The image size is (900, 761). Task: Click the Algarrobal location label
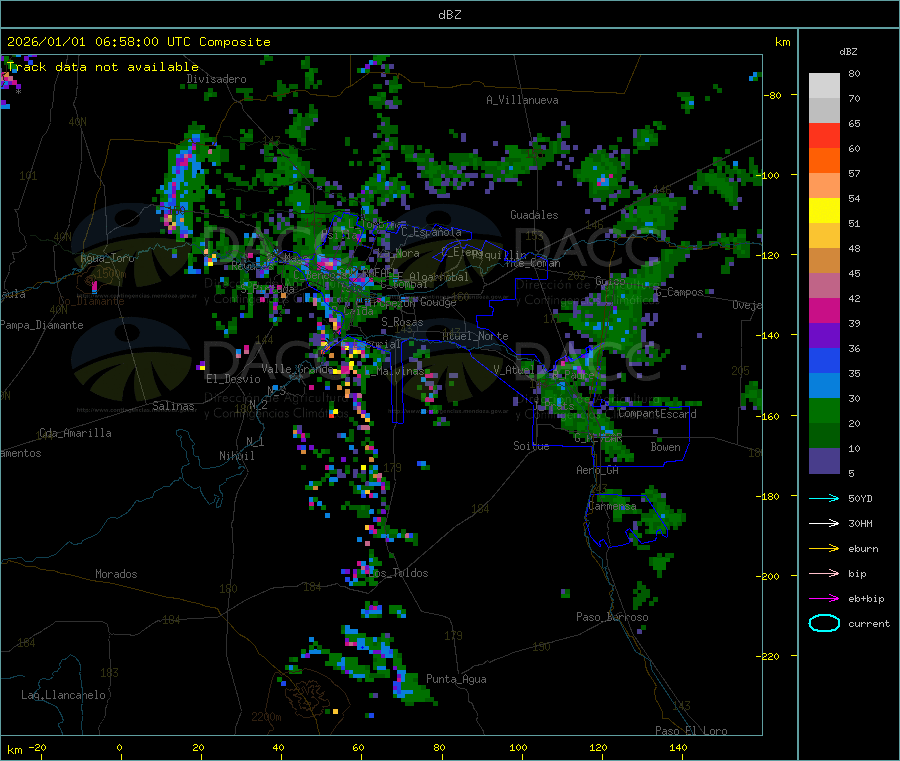click(439, 277)
